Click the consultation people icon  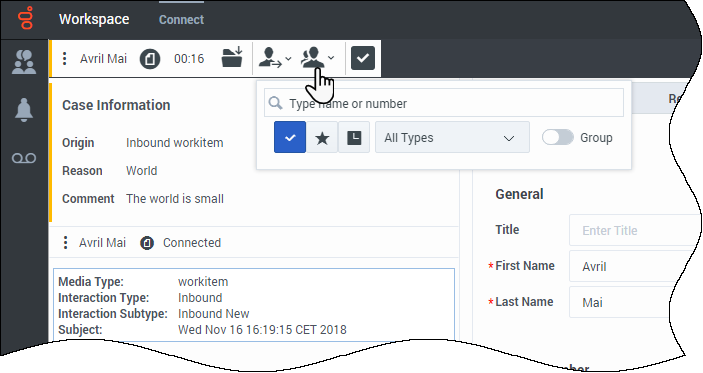click(312, 58)
